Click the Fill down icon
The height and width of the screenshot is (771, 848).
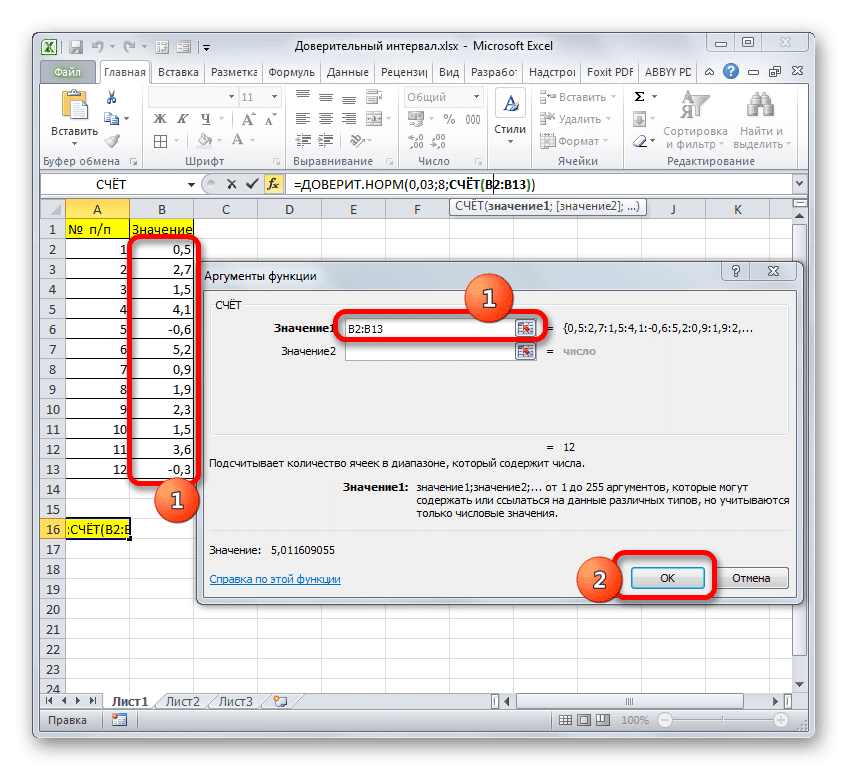point(639,118)
